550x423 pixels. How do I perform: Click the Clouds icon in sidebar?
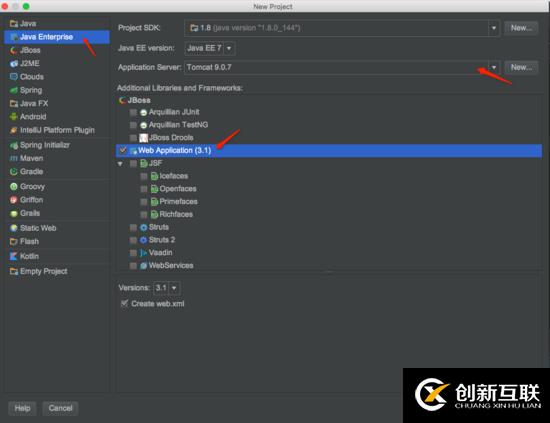(x=14, y=76)
